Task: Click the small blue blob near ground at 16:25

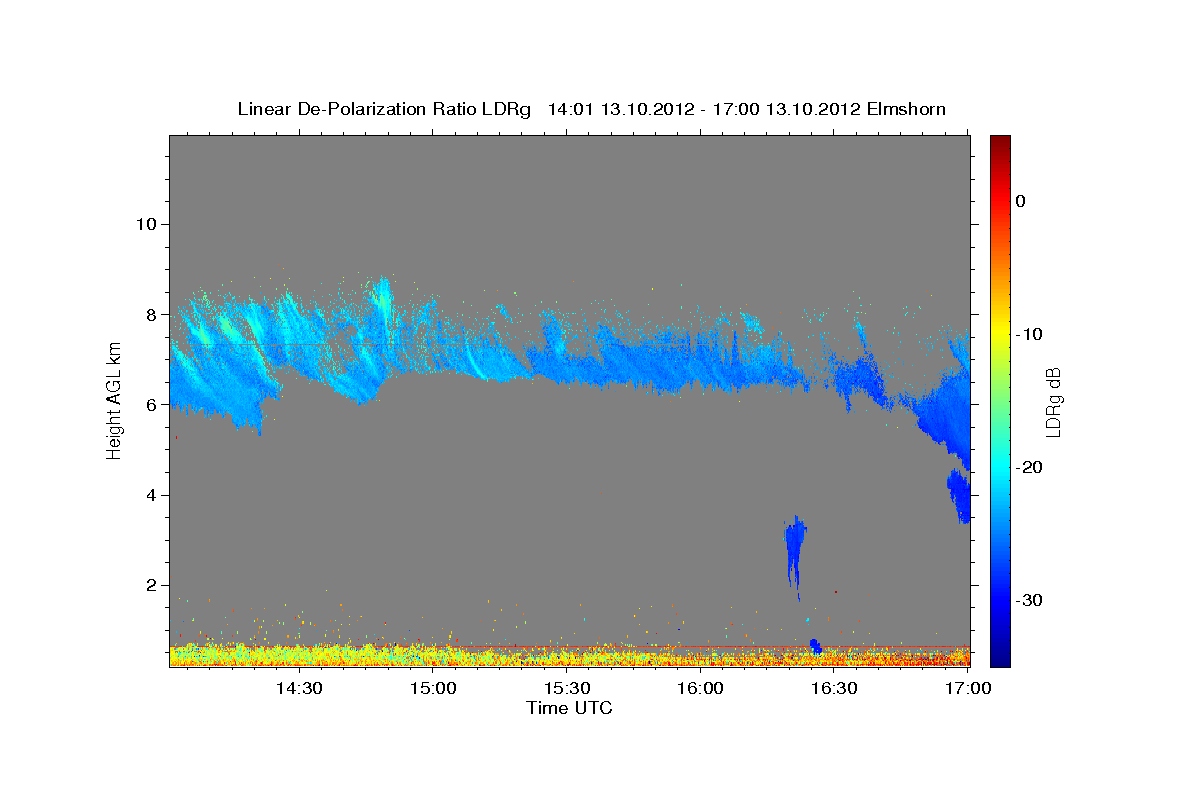Action: coord(816,647)
